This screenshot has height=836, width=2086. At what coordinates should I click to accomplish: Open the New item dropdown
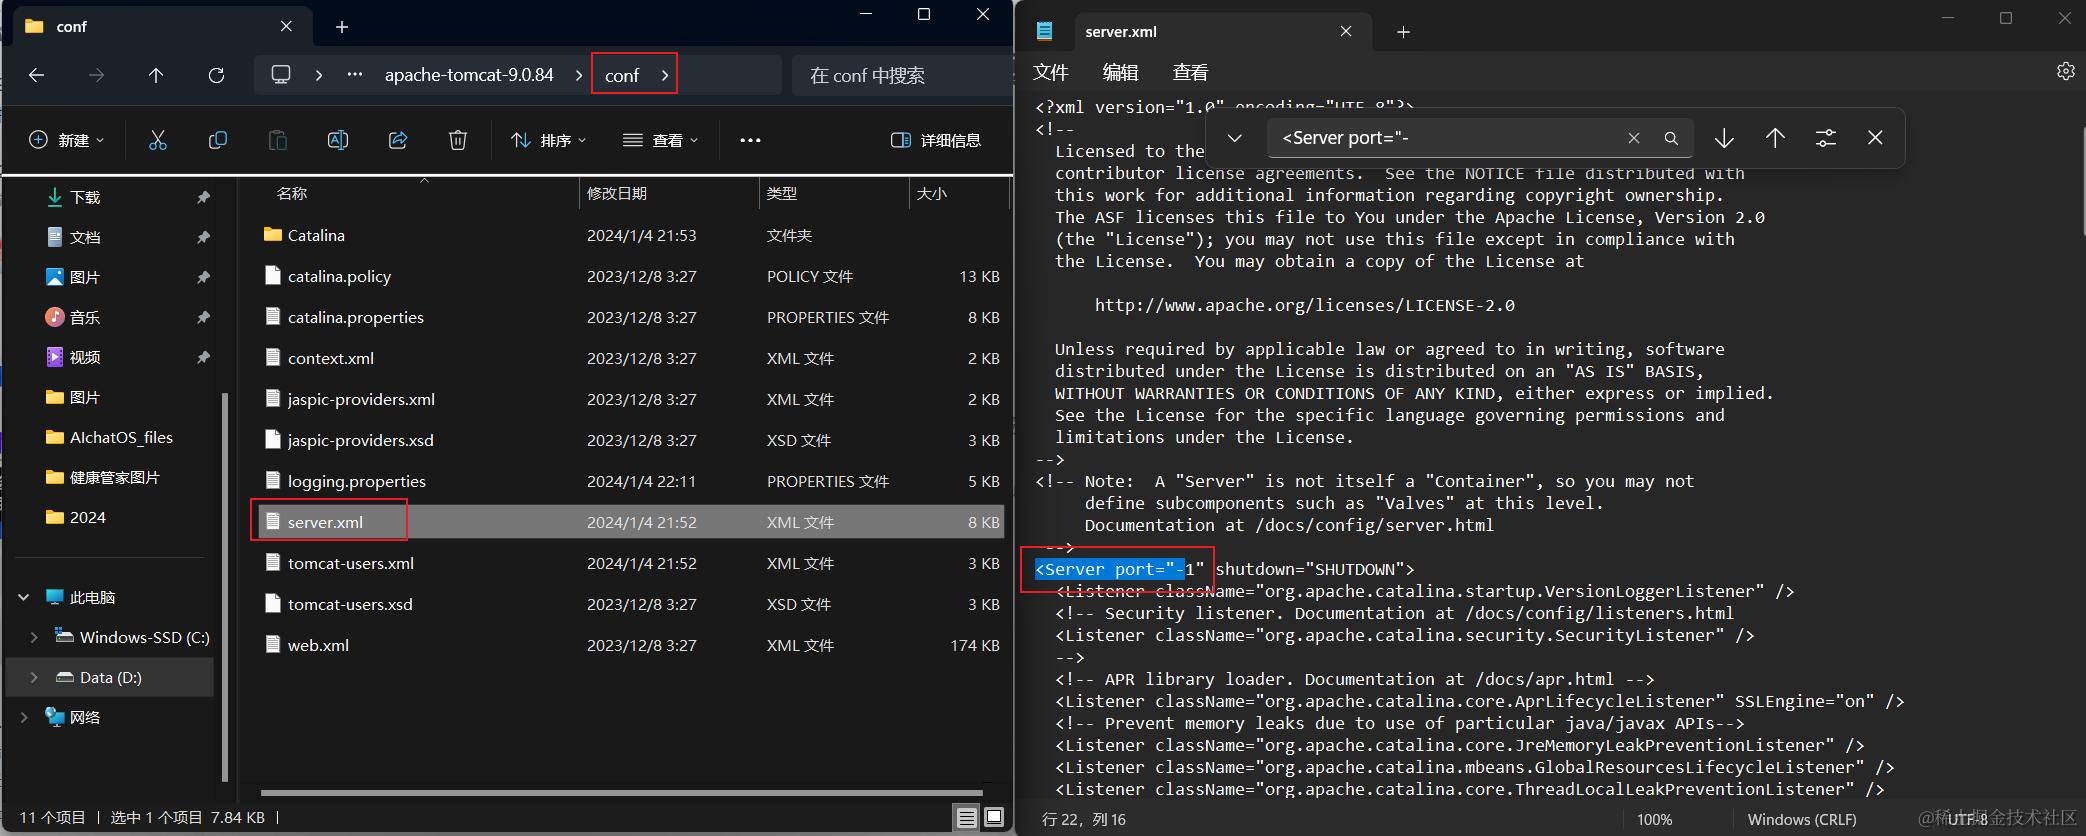tap(66, 140)
